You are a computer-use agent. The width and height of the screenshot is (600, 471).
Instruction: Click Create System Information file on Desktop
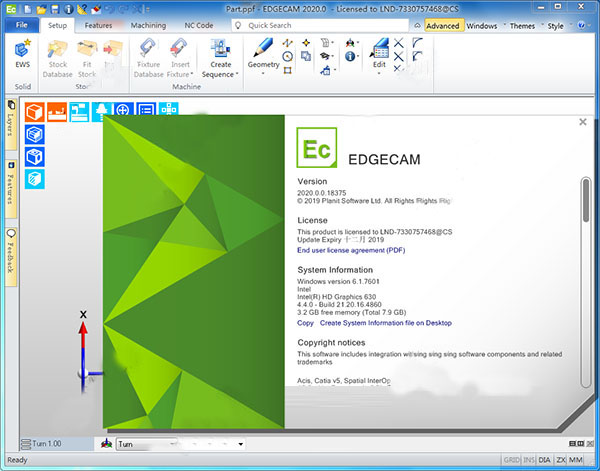[x=385, y=323]
